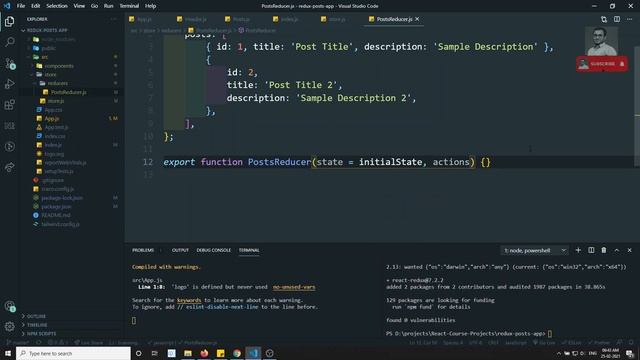Open the Source Control view
This screenshot has height=360, width=640.
pyautogui.click(x=9, y=63)
